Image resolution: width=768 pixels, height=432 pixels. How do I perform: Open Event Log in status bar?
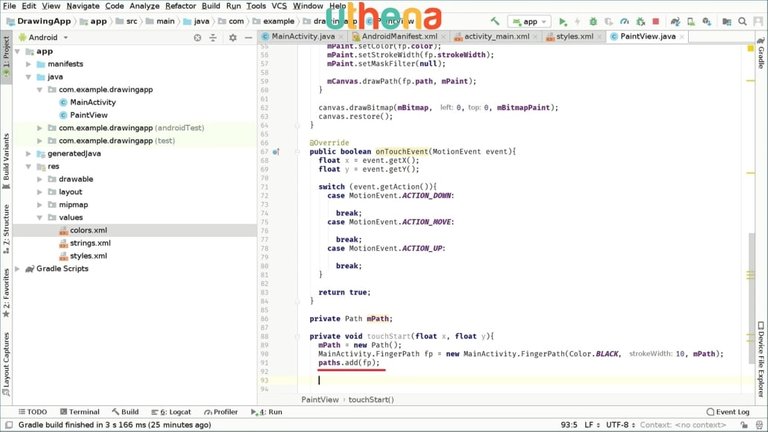point(727,411)
